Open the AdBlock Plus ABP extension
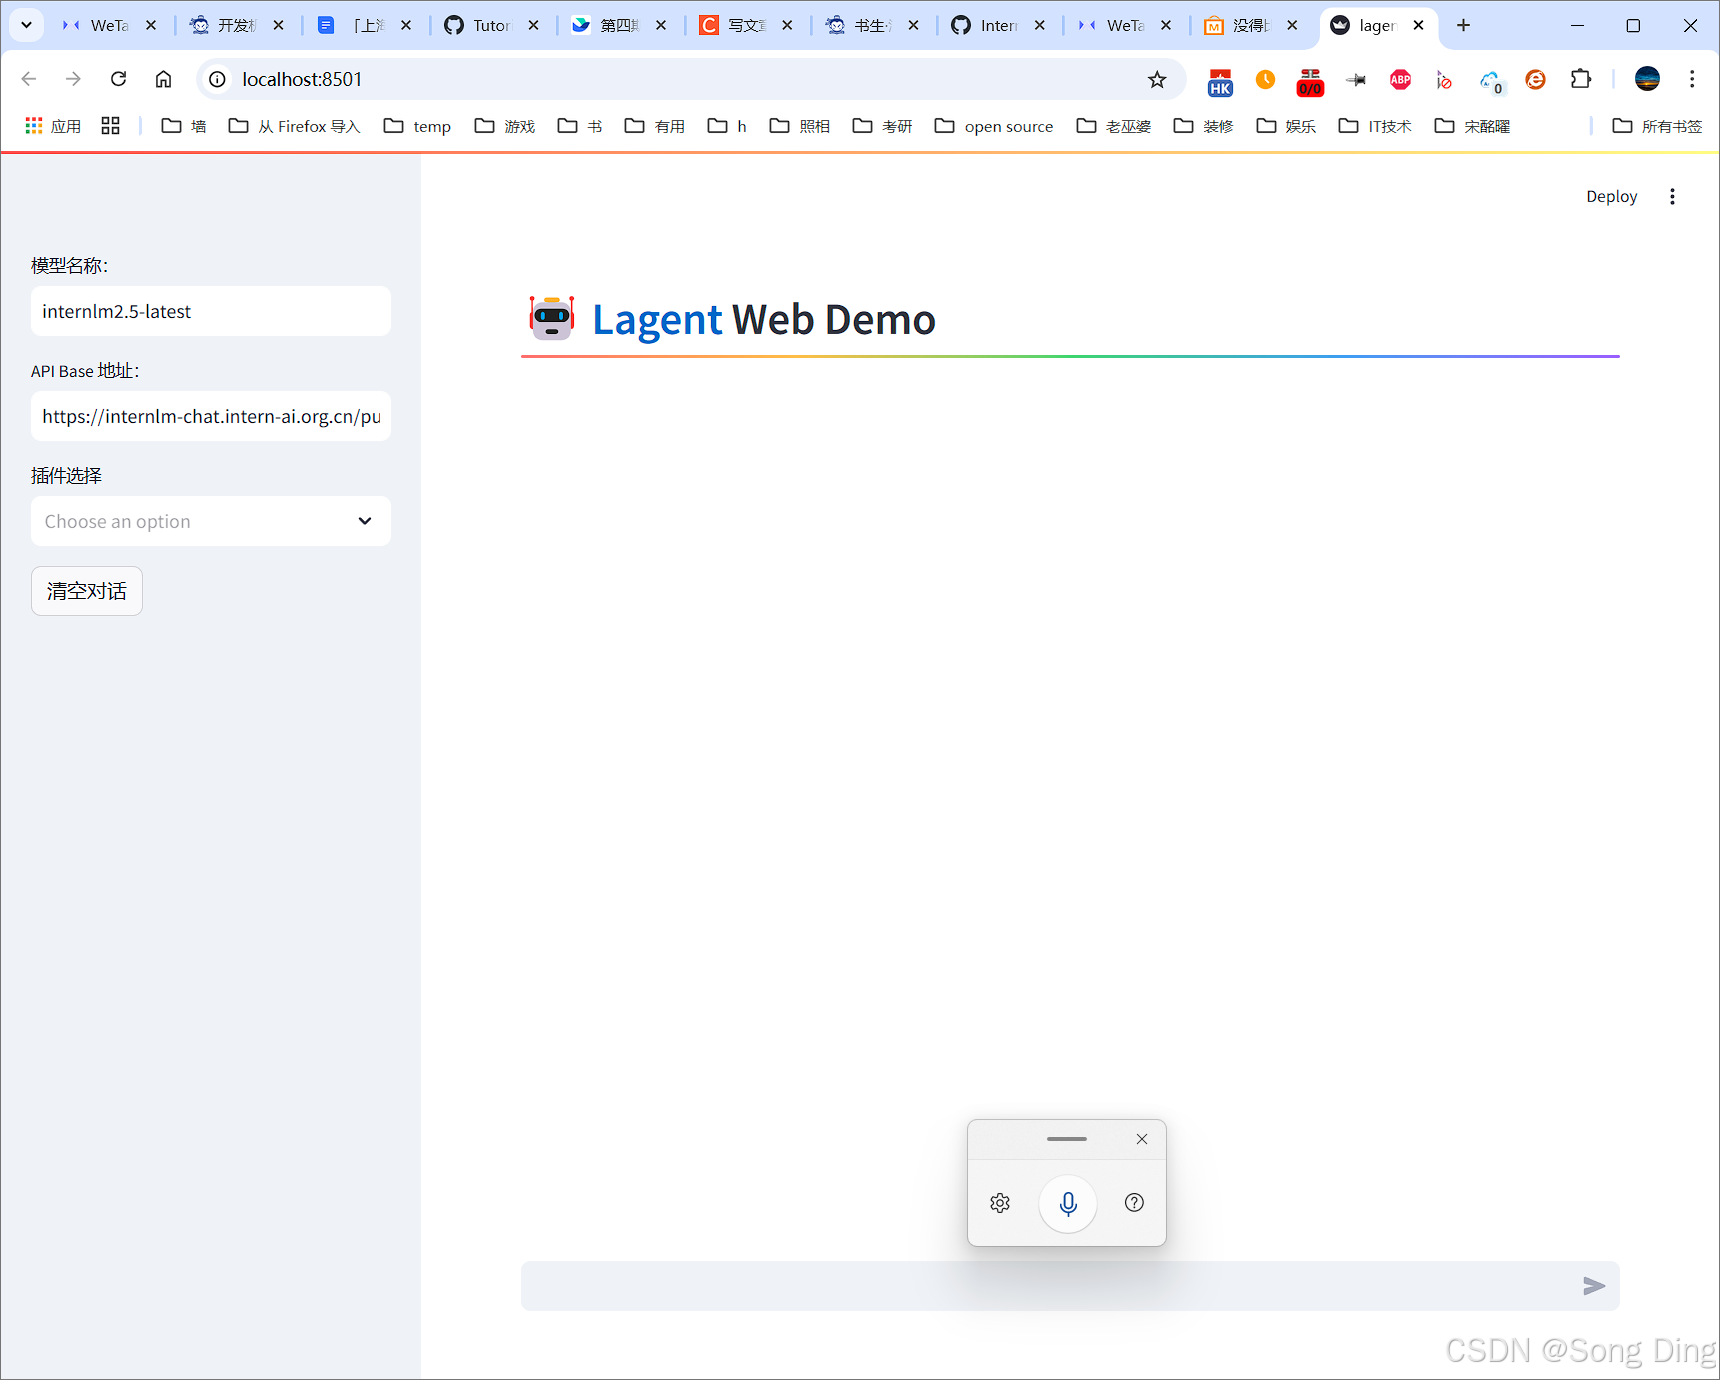 [x=1400, y=79]
